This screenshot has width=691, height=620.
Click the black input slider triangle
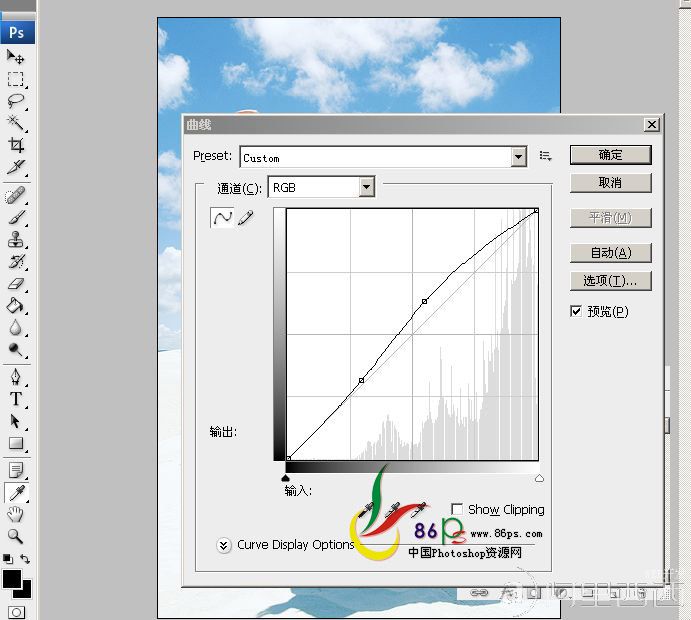[x=285, y=478]
